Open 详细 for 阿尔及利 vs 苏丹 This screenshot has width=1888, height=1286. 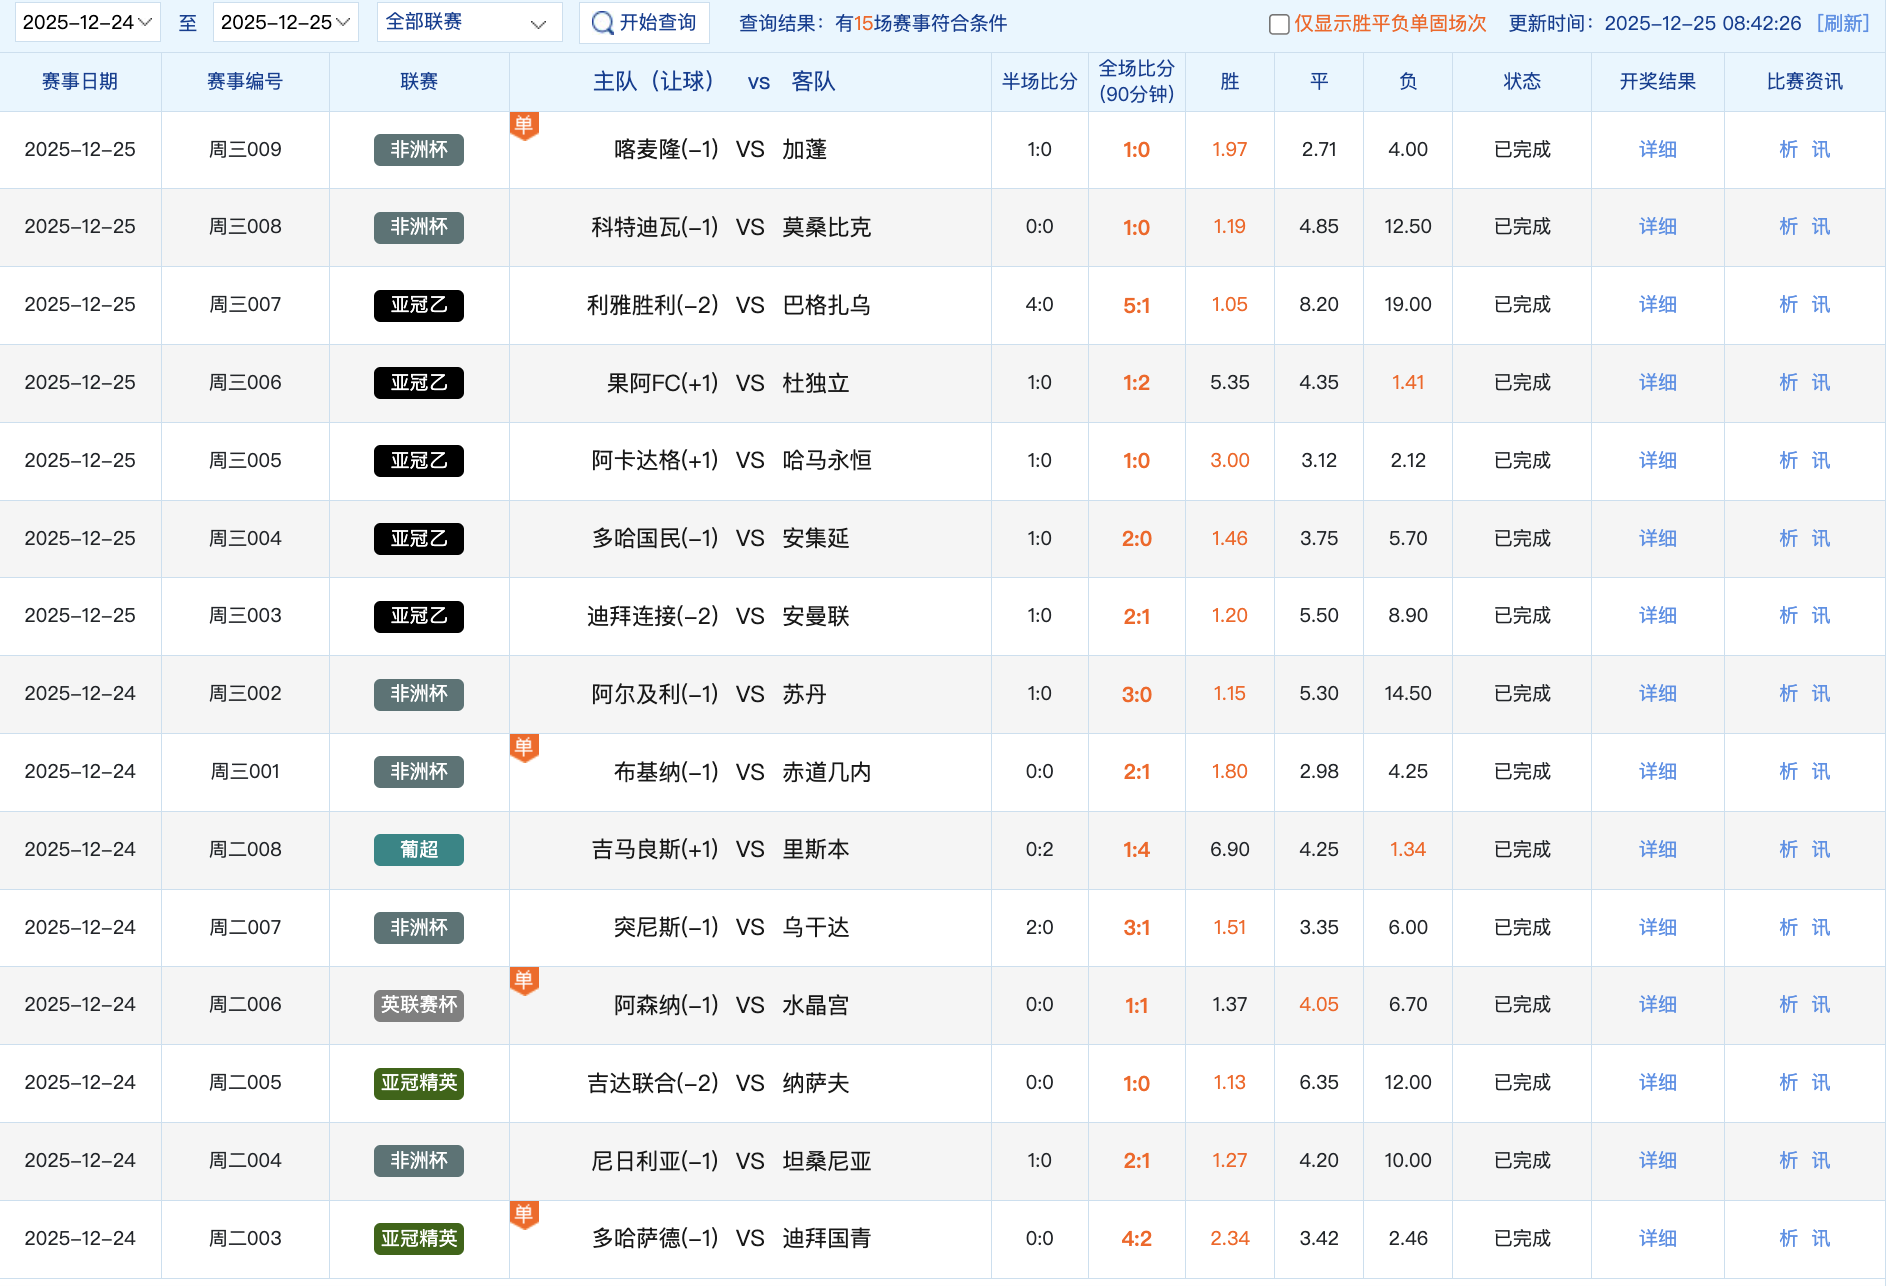coord(1657,694)
